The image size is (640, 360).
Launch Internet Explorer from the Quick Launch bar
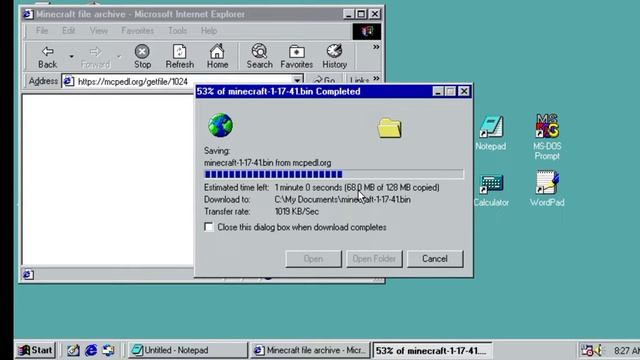click(91, 350)
